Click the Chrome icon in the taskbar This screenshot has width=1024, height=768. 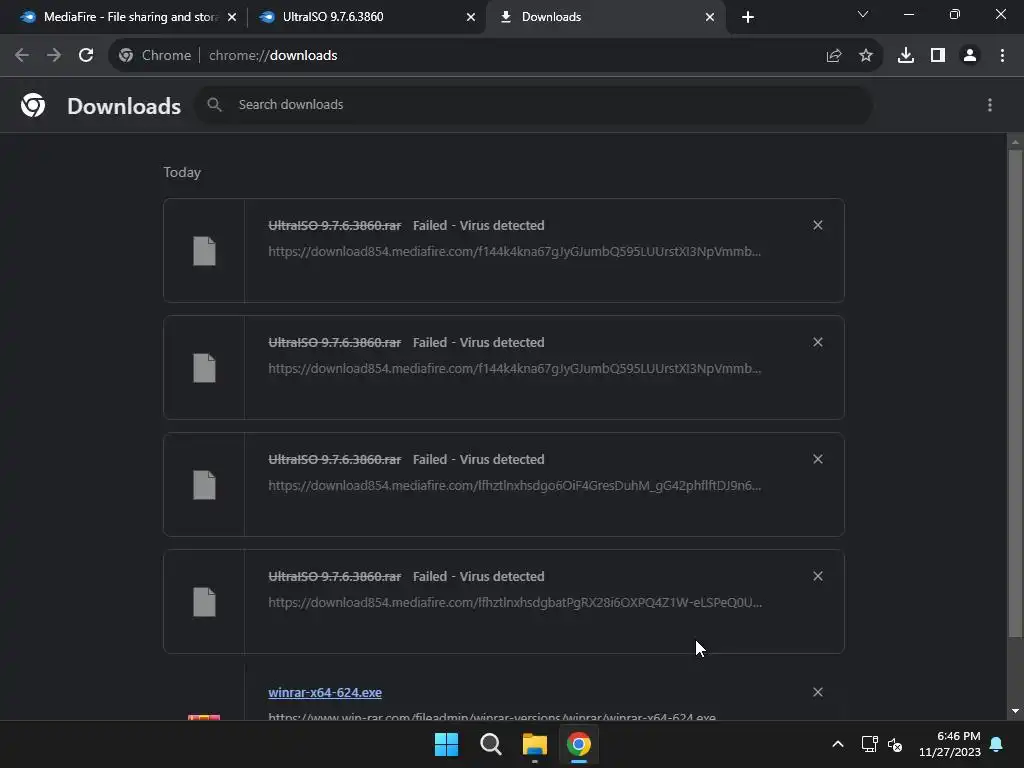pos(579,744)
